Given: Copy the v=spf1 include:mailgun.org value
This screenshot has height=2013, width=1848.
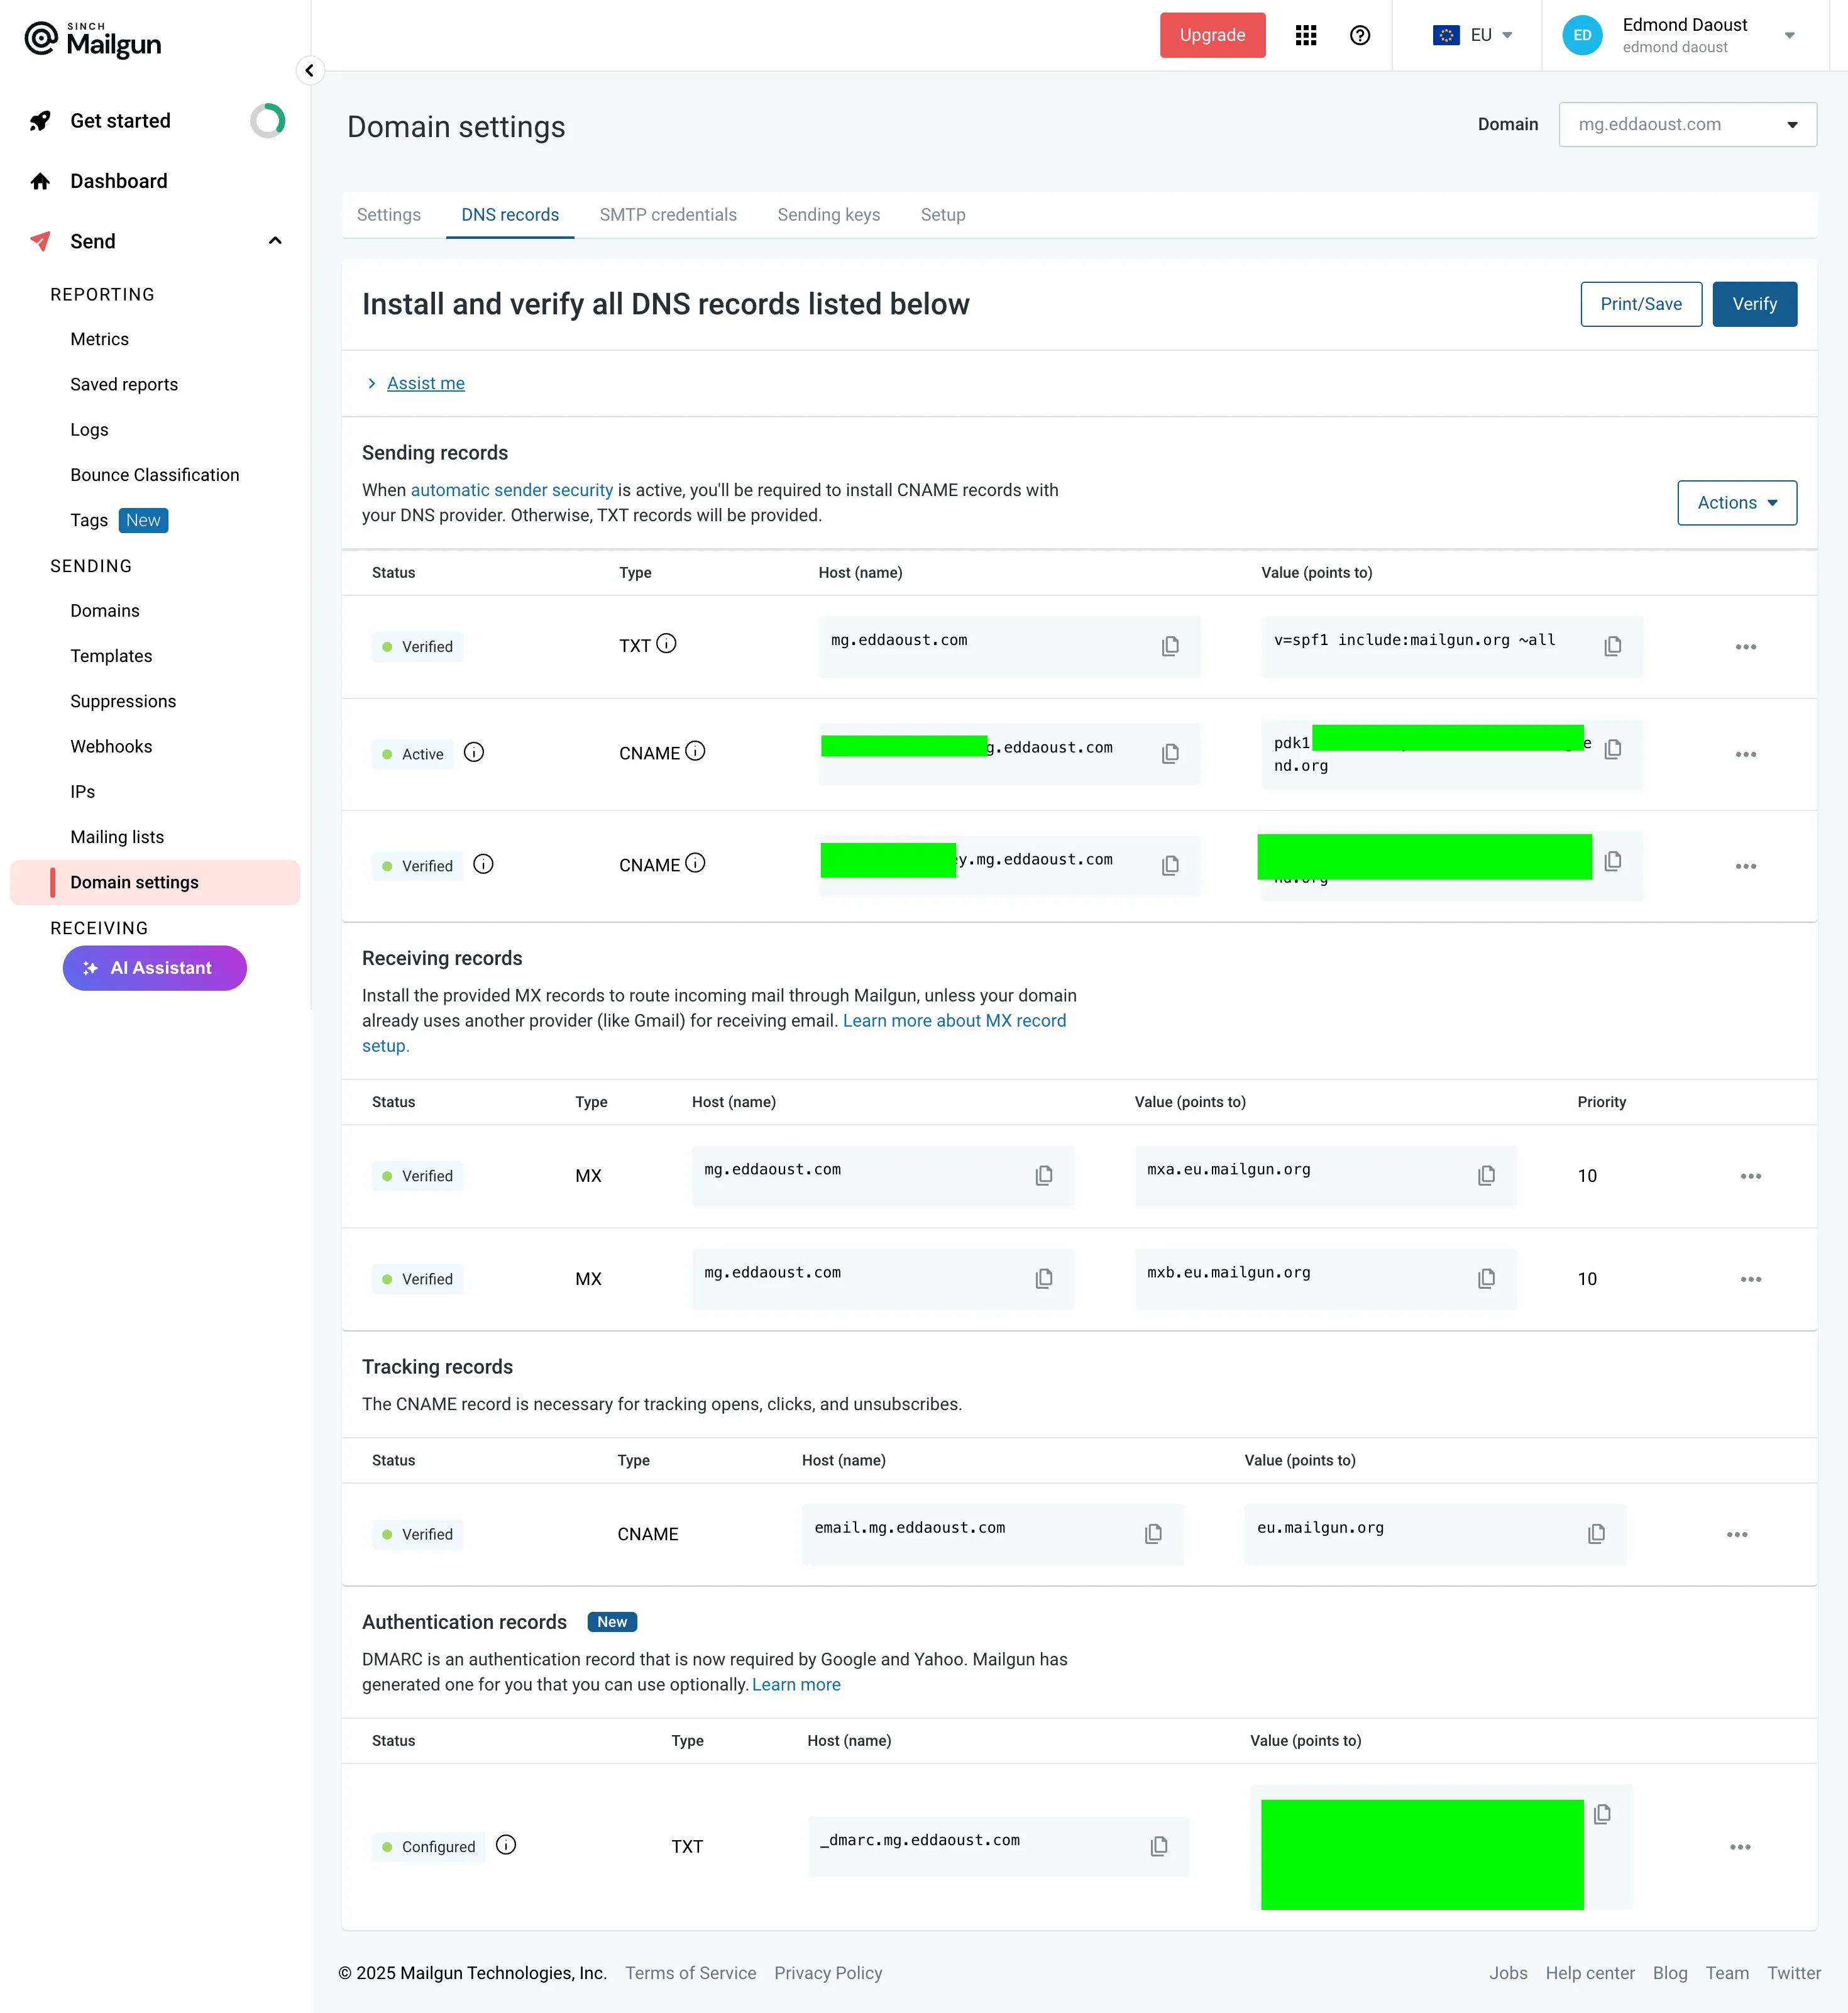Looking at the screenshot, I should tap(1612, 646).
